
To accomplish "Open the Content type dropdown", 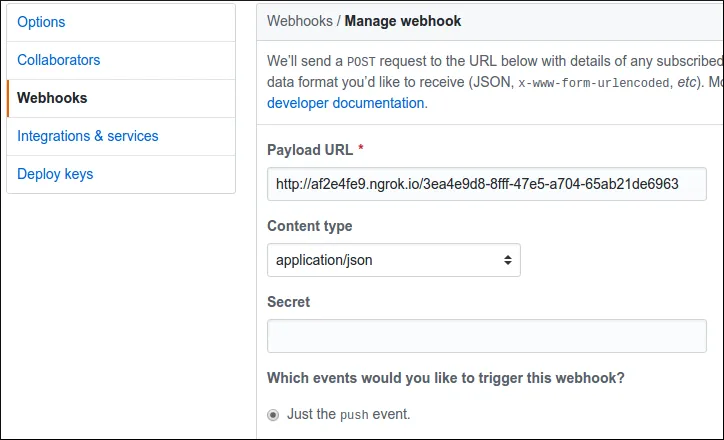I will click(393, 260).
